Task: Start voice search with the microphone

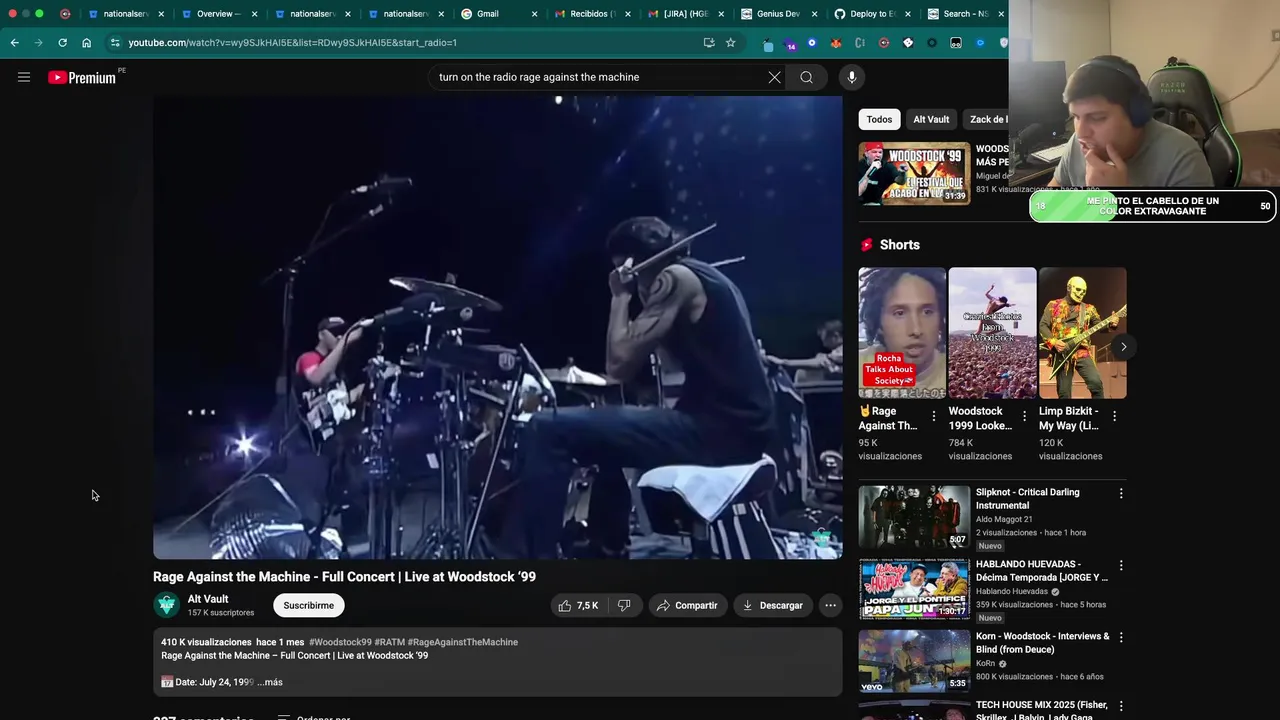Action: point(852,77)
